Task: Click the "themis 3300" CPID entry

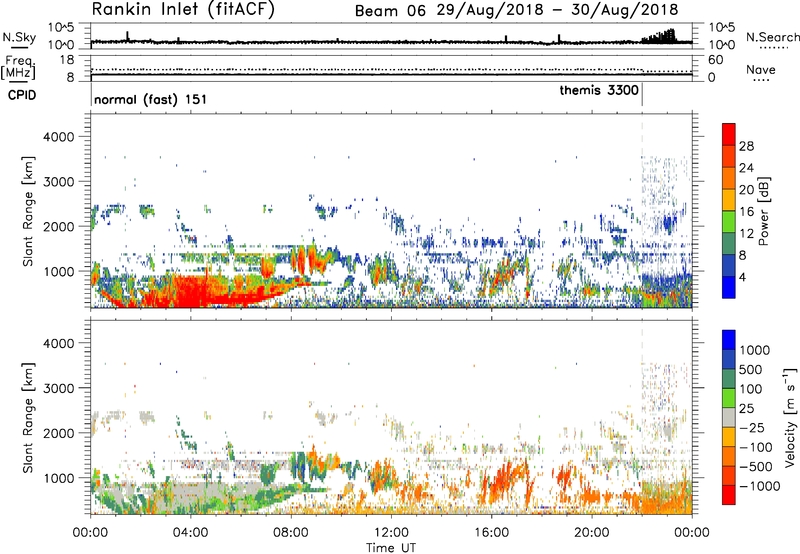Action: [599, 90]
